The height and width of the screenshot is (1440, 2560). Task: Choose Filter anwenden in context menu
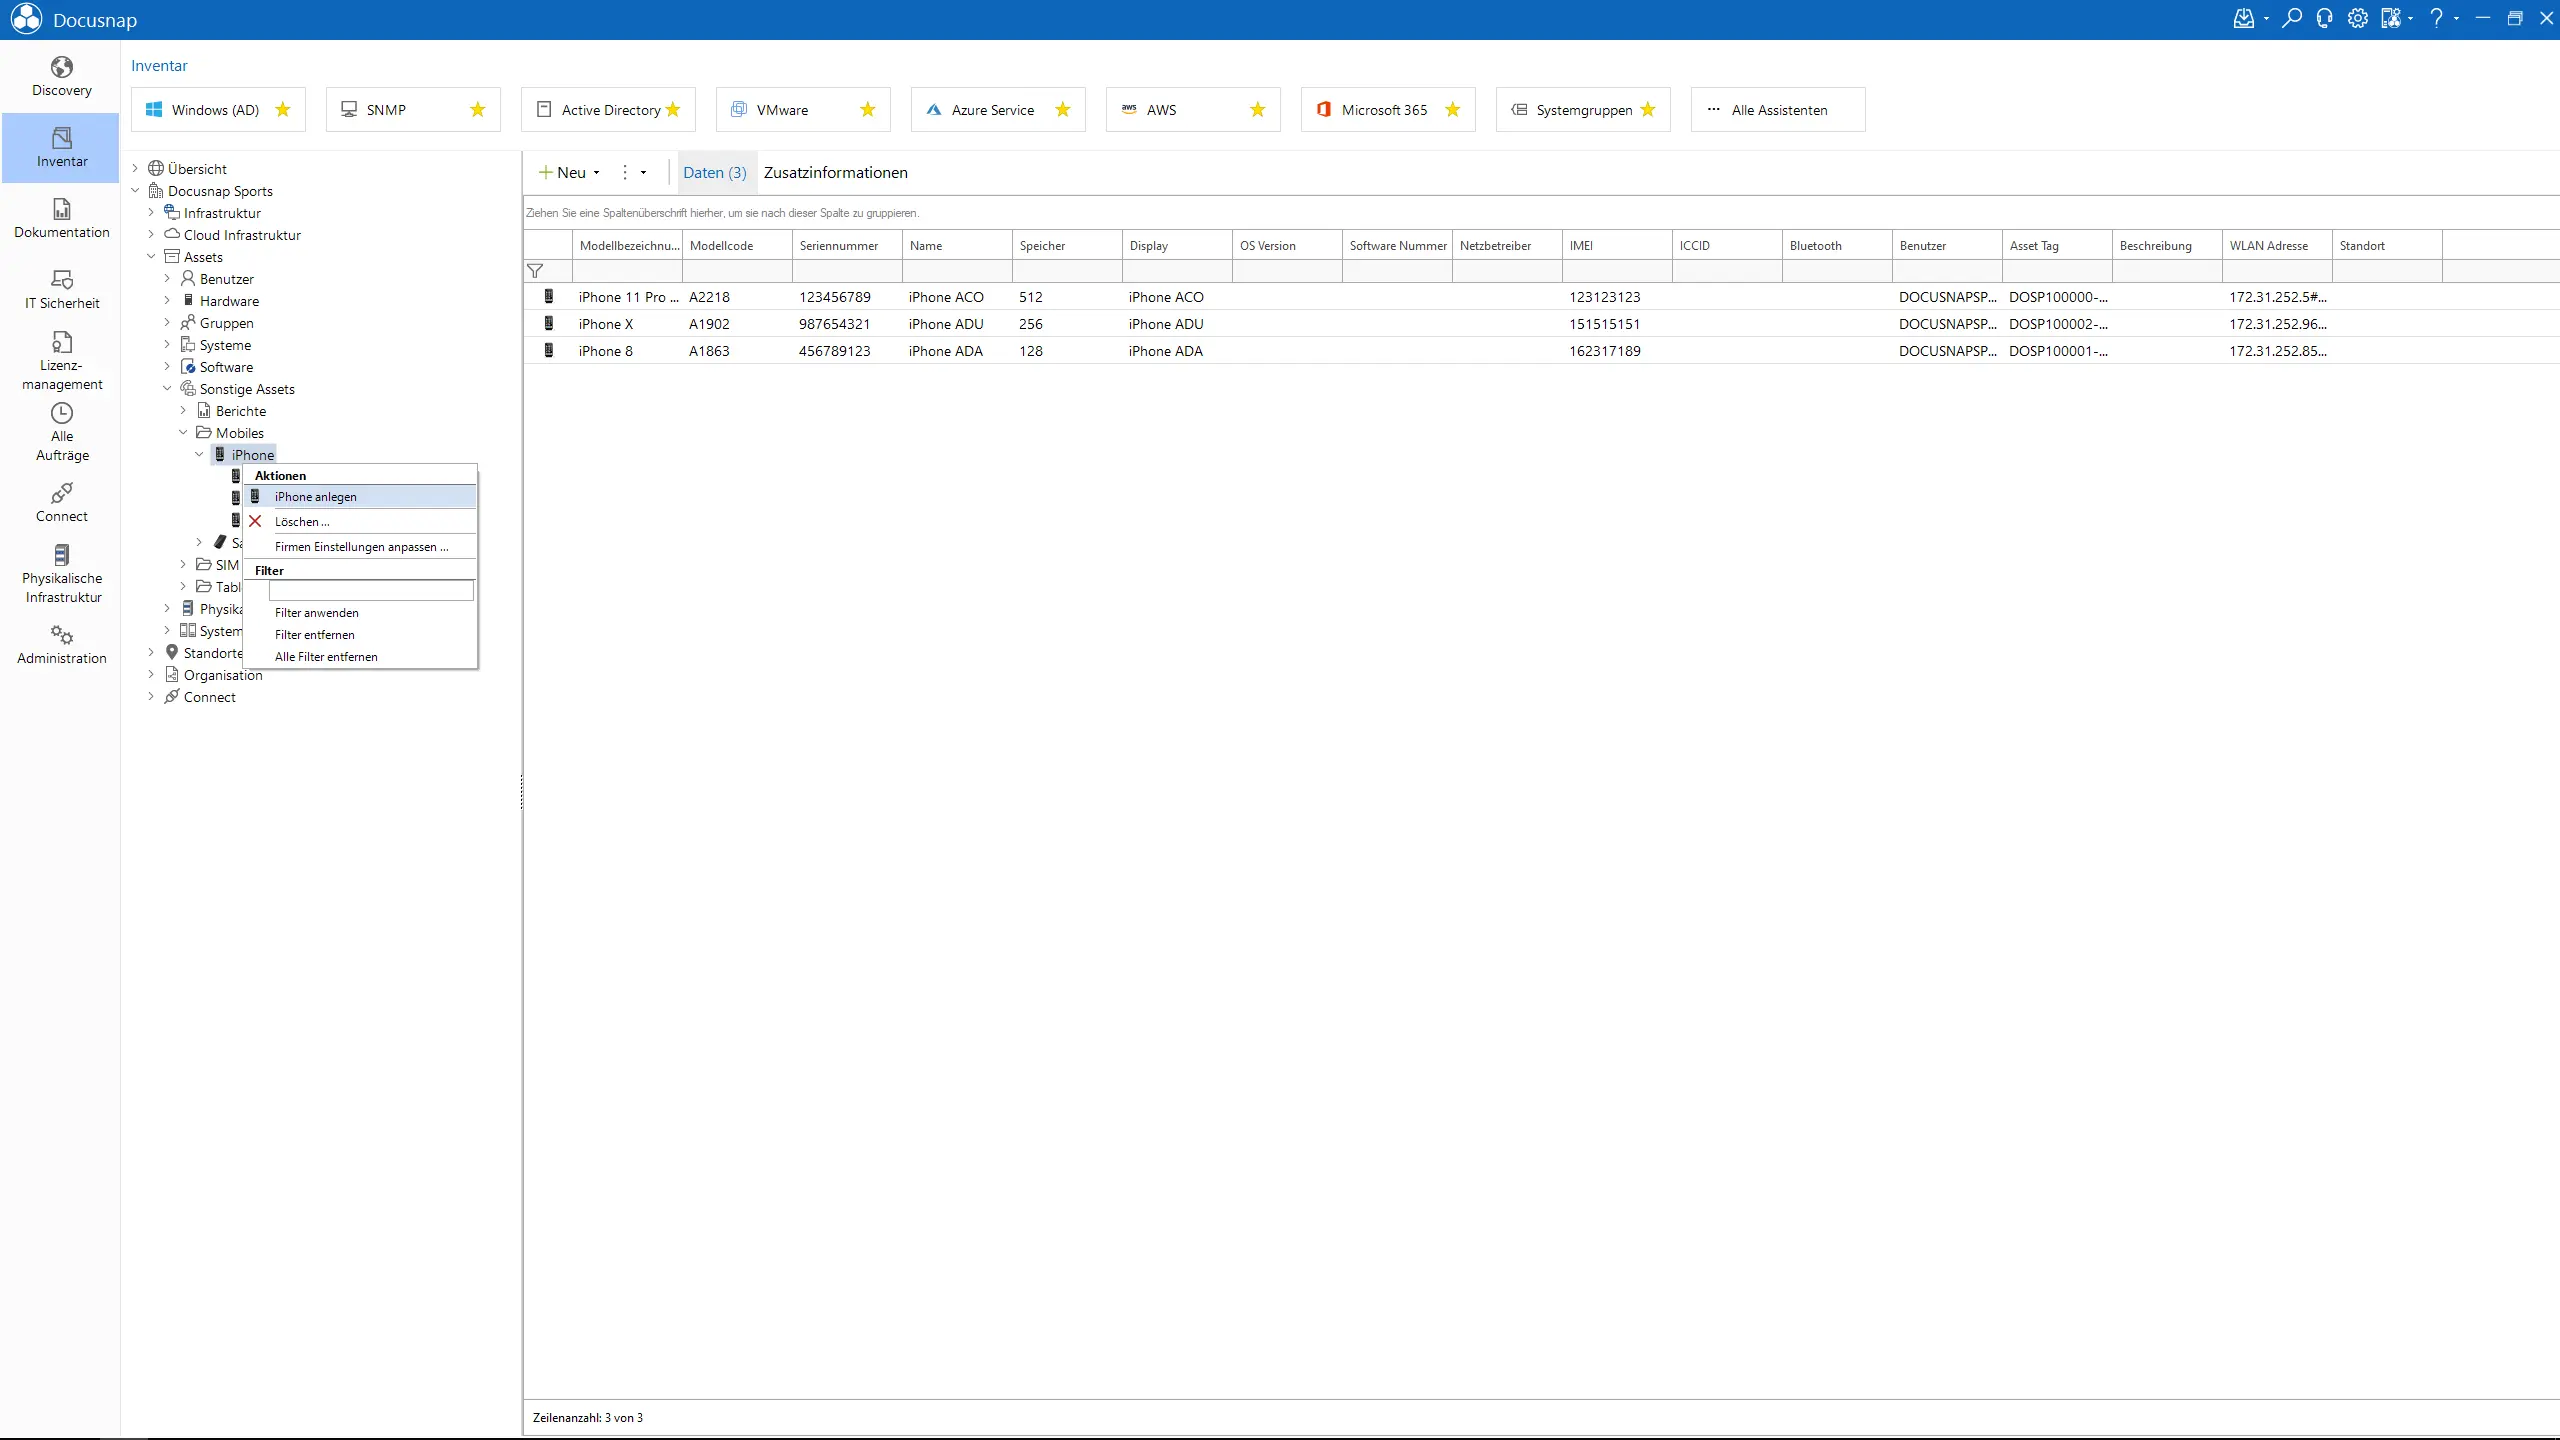tap(360, 613)
